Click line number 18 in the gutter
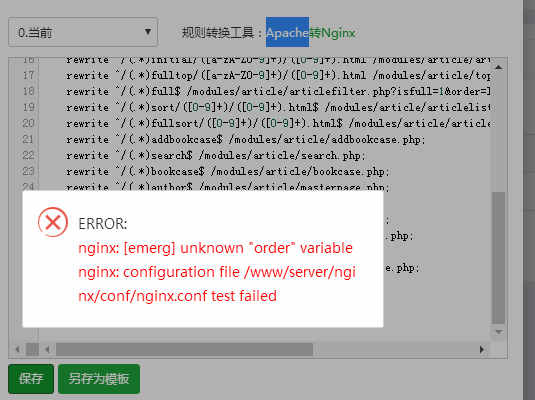The width and height of the screenshot is (535, 400). tap(28, 91)
